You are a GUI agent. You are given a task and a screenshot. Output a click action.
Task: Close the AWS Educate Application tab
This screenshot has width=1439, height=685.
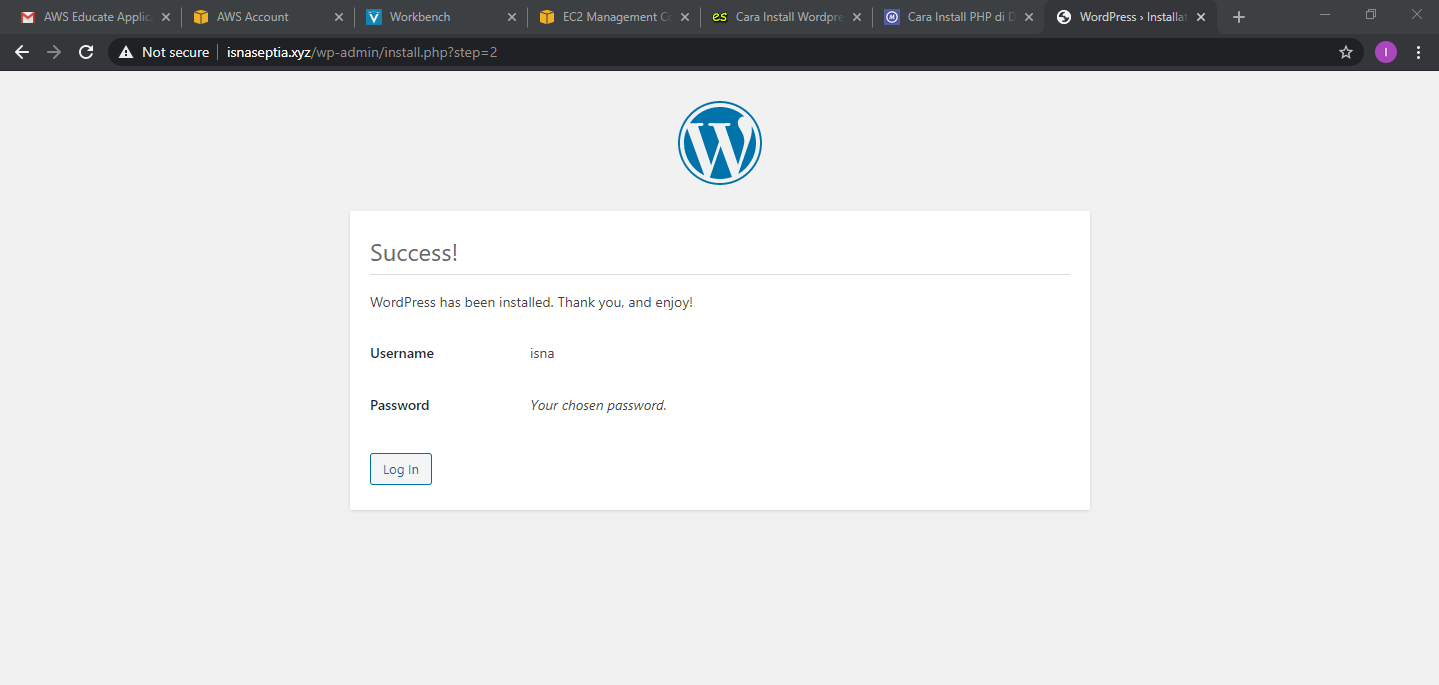click(166, 17)
